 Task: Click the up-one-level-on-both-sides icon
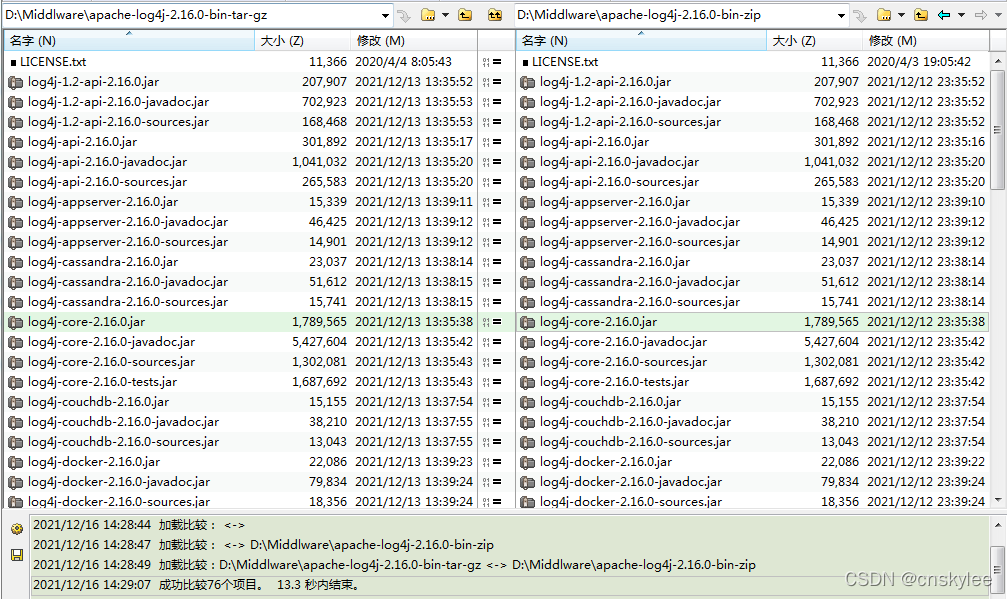pyautogui.click(x=495, y=15)
